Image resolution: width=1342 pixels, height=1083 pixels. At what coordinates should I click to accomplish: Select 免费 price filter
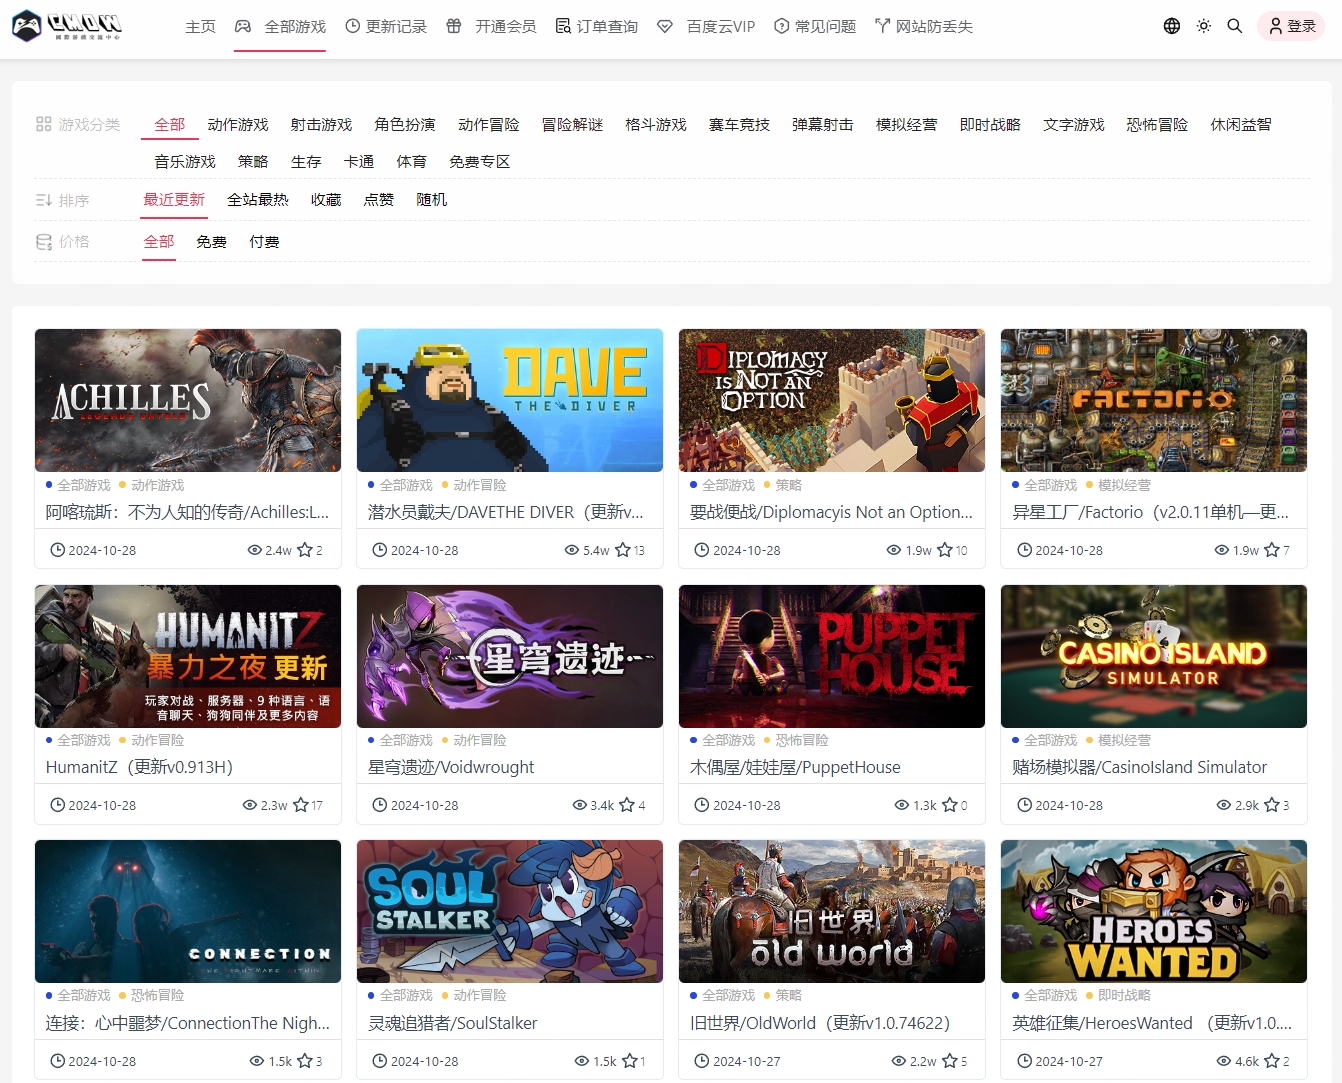[x=212, y=241]
